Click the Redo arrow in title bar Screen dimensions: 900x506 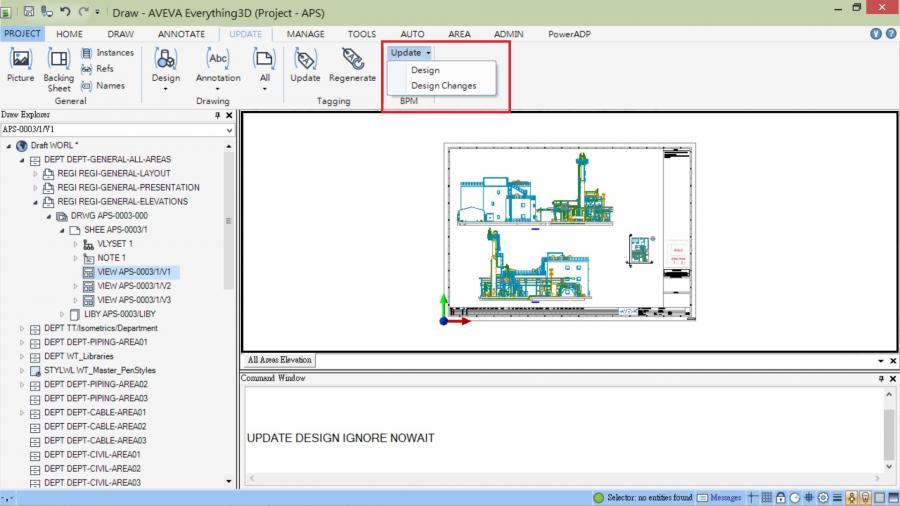pos(83,11)
